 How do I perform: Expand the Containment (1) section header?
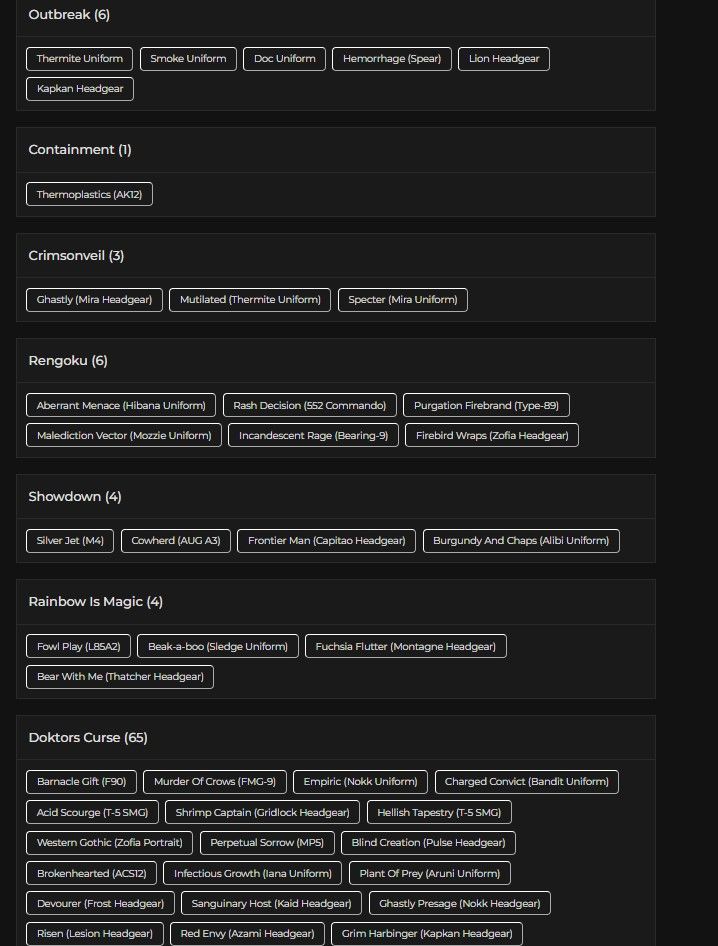(80, 150)
